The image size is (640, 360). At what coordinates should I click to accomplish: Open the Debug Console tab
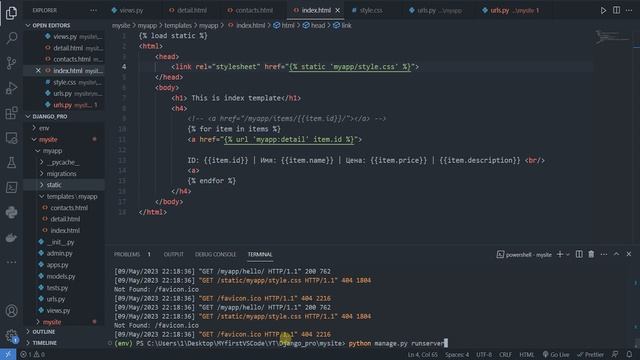pos(215,254)
